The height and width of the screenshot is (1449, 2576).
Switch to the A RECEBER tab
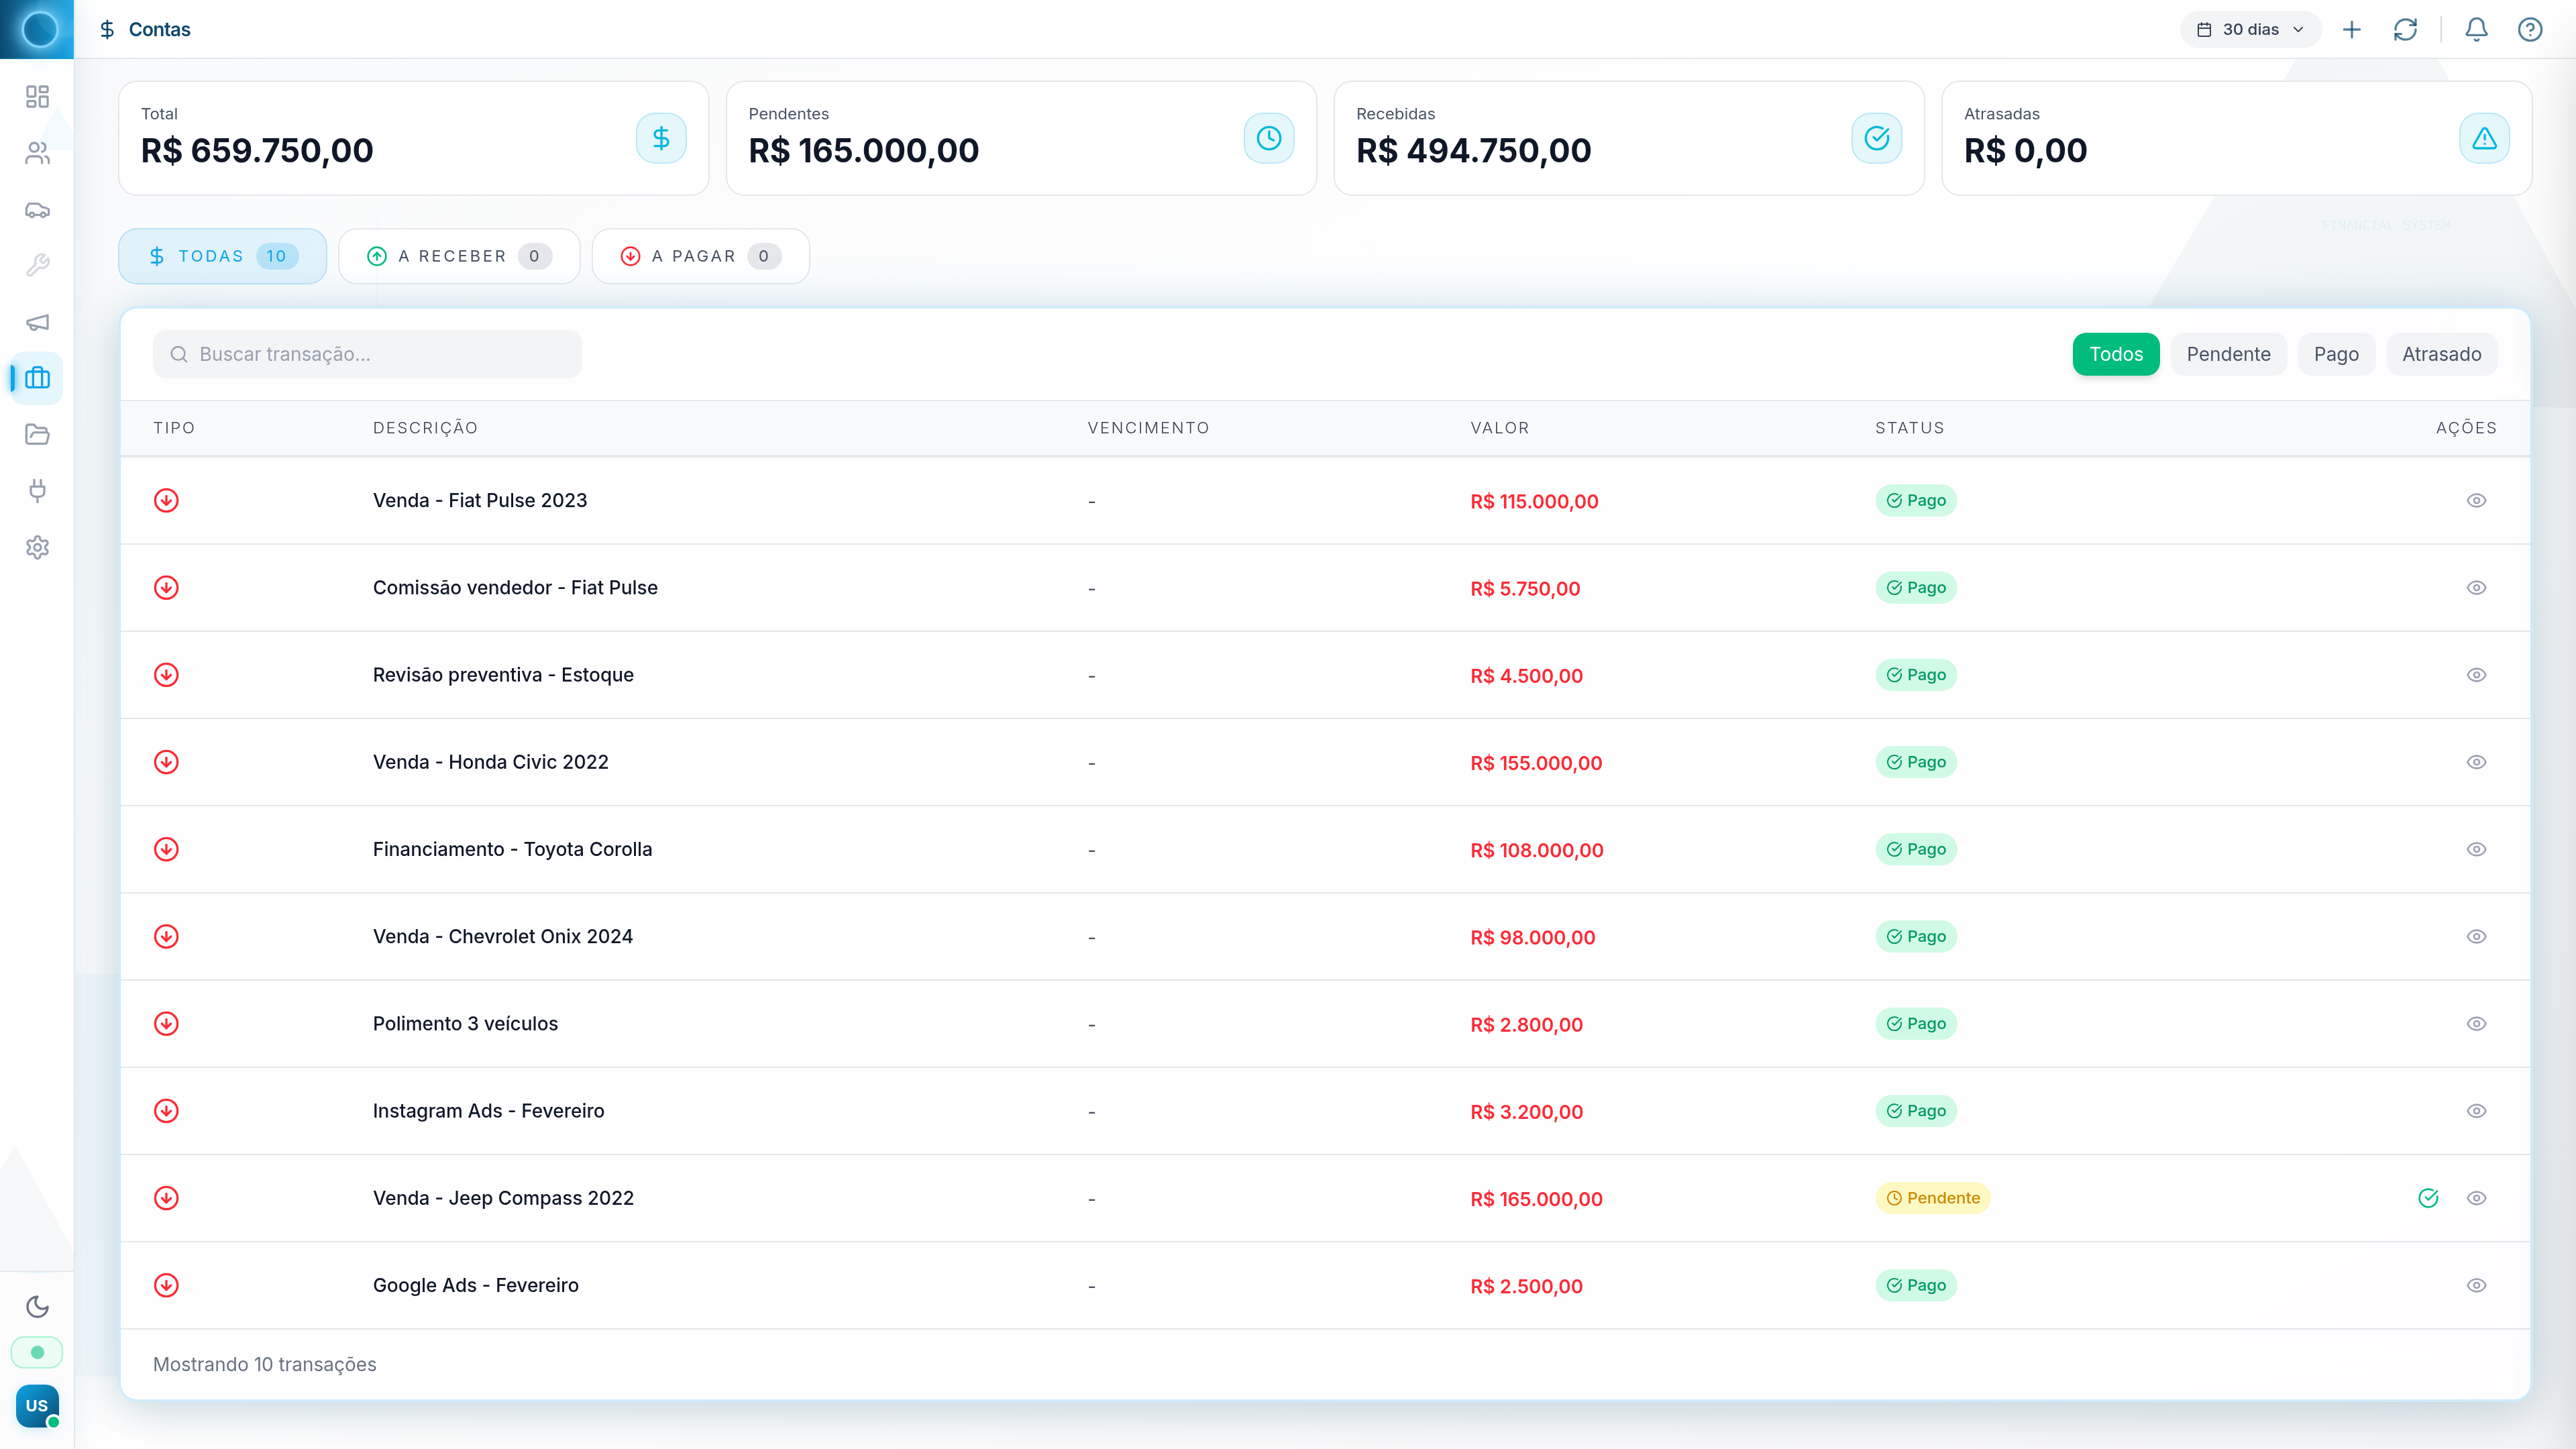pos(458,256)
